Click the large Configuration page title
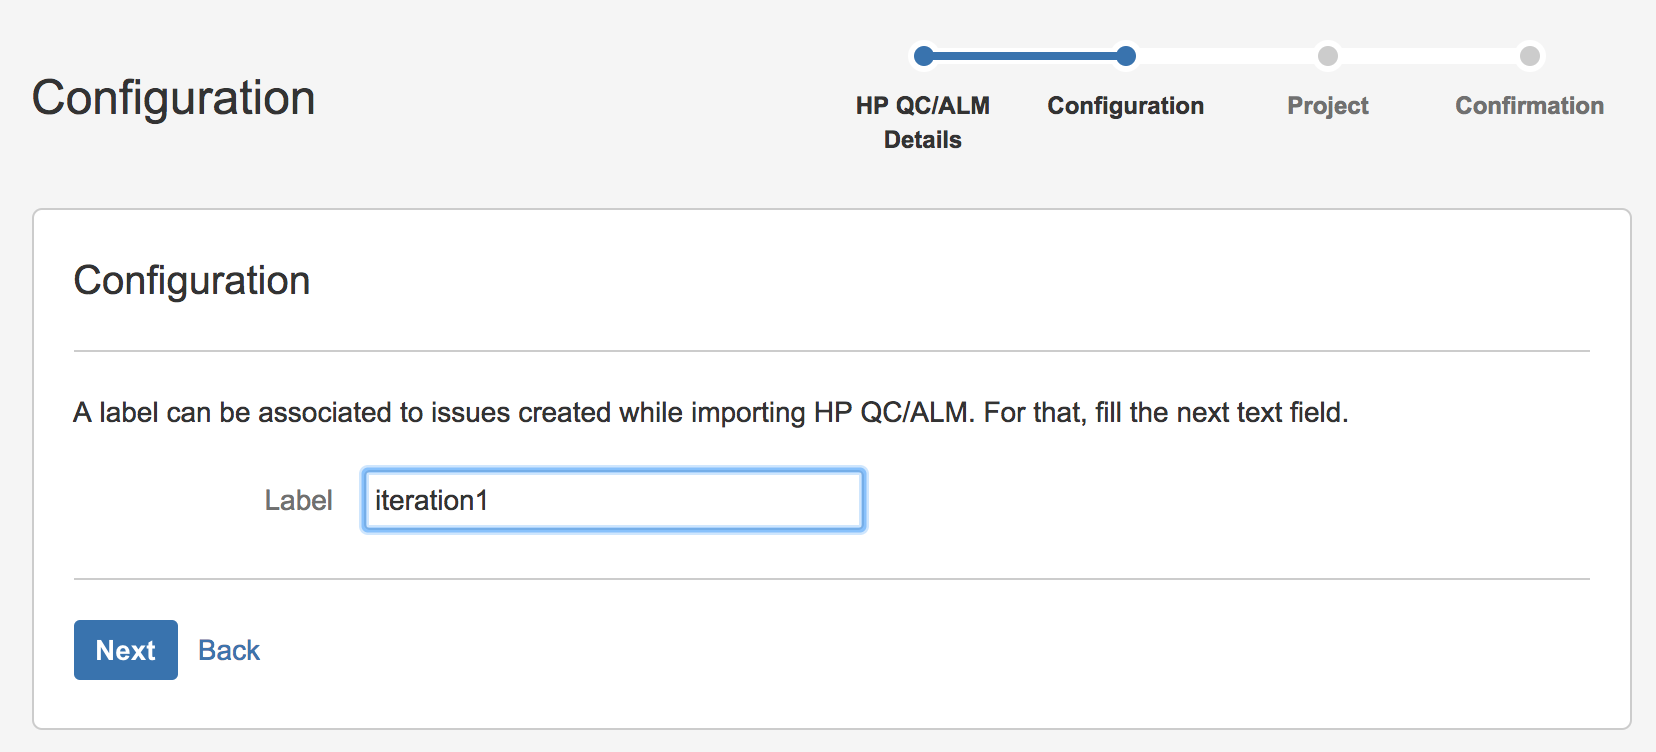This screenshot has height=752, width=1656. coord(174,99)
